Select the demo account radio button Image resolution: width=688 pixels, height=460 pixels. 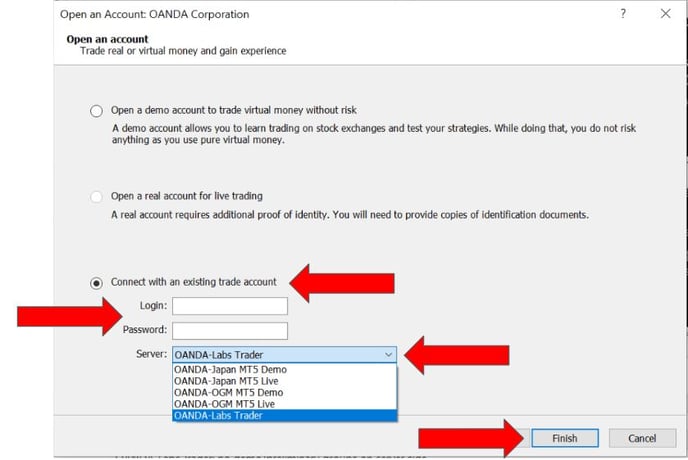(96, 111)
